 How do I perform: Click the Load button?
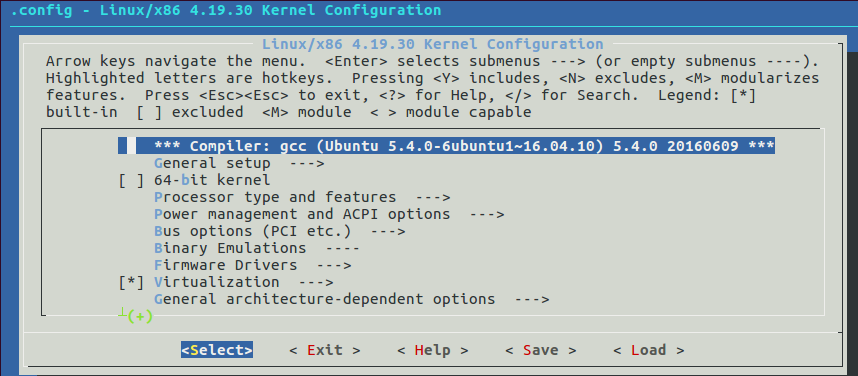click(648, 350)
